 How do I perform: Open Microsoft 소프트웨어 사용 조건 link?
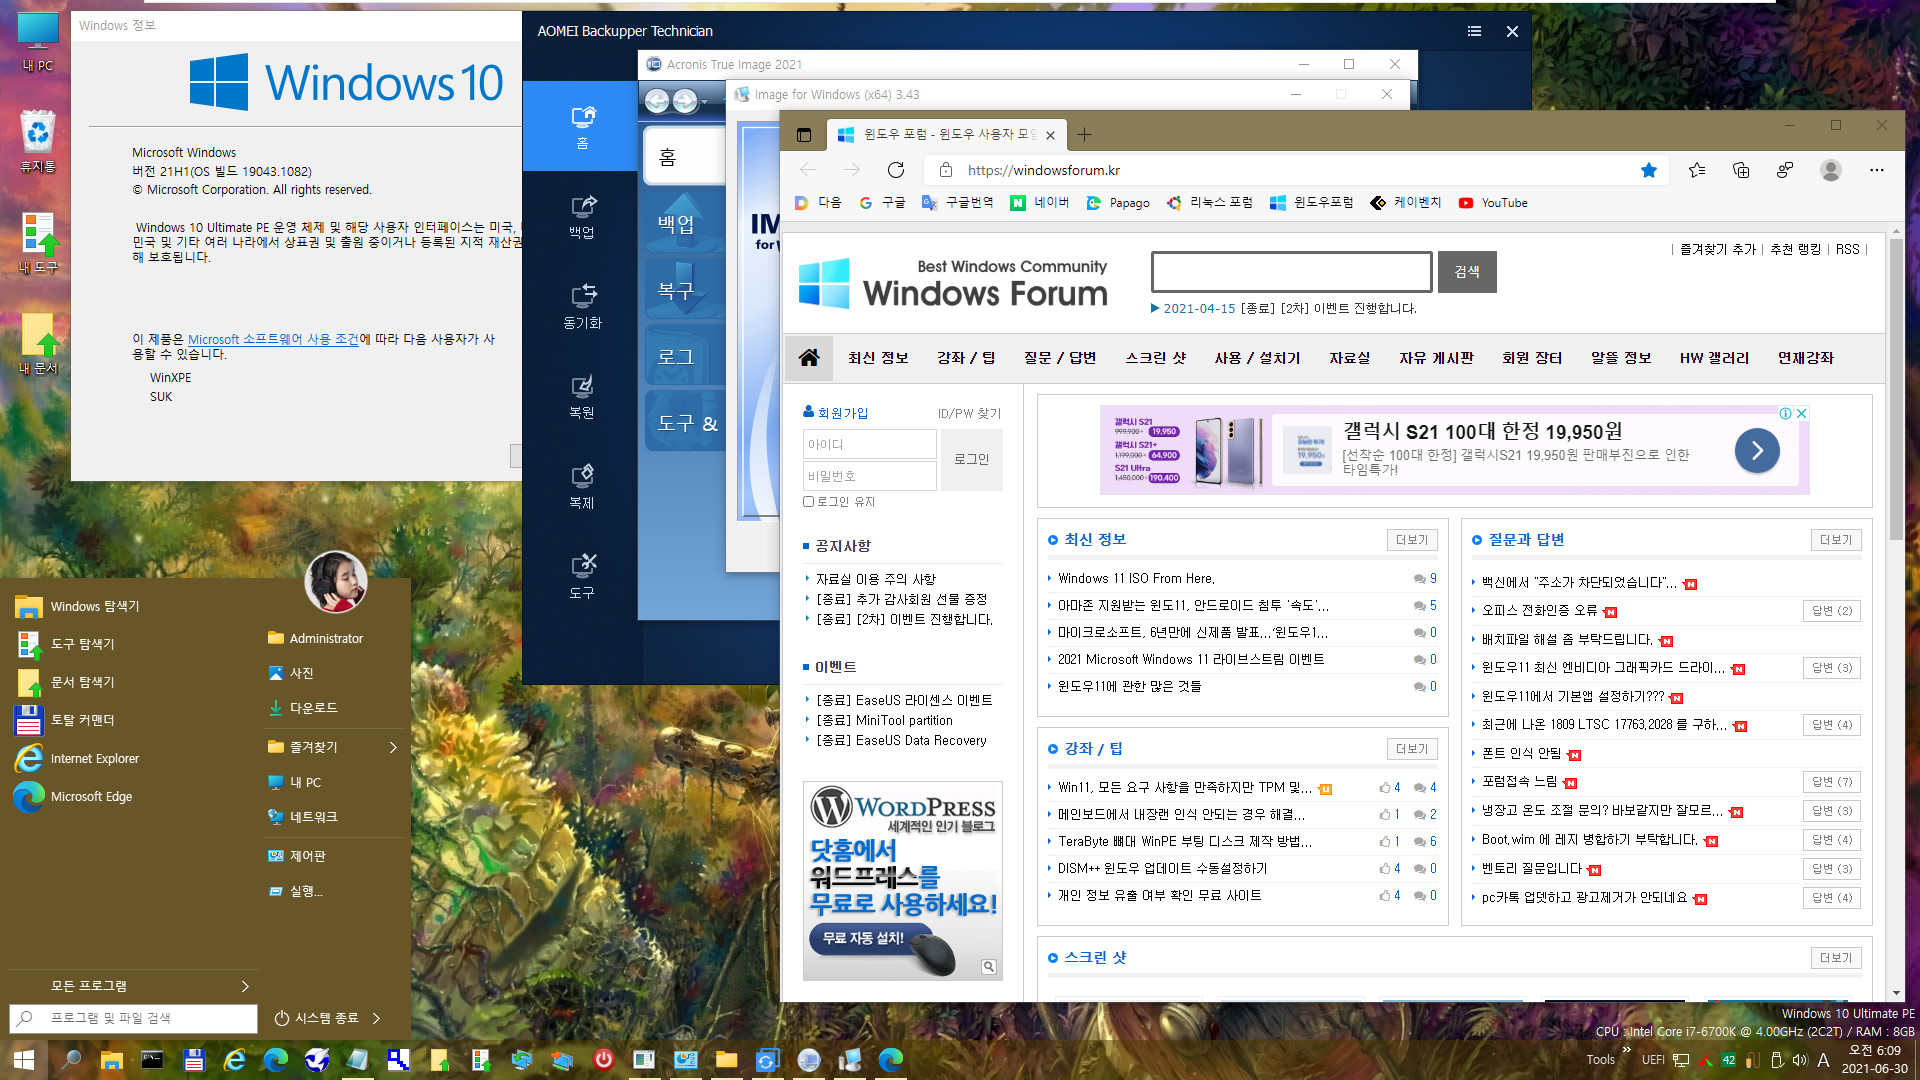click(273, 339)
